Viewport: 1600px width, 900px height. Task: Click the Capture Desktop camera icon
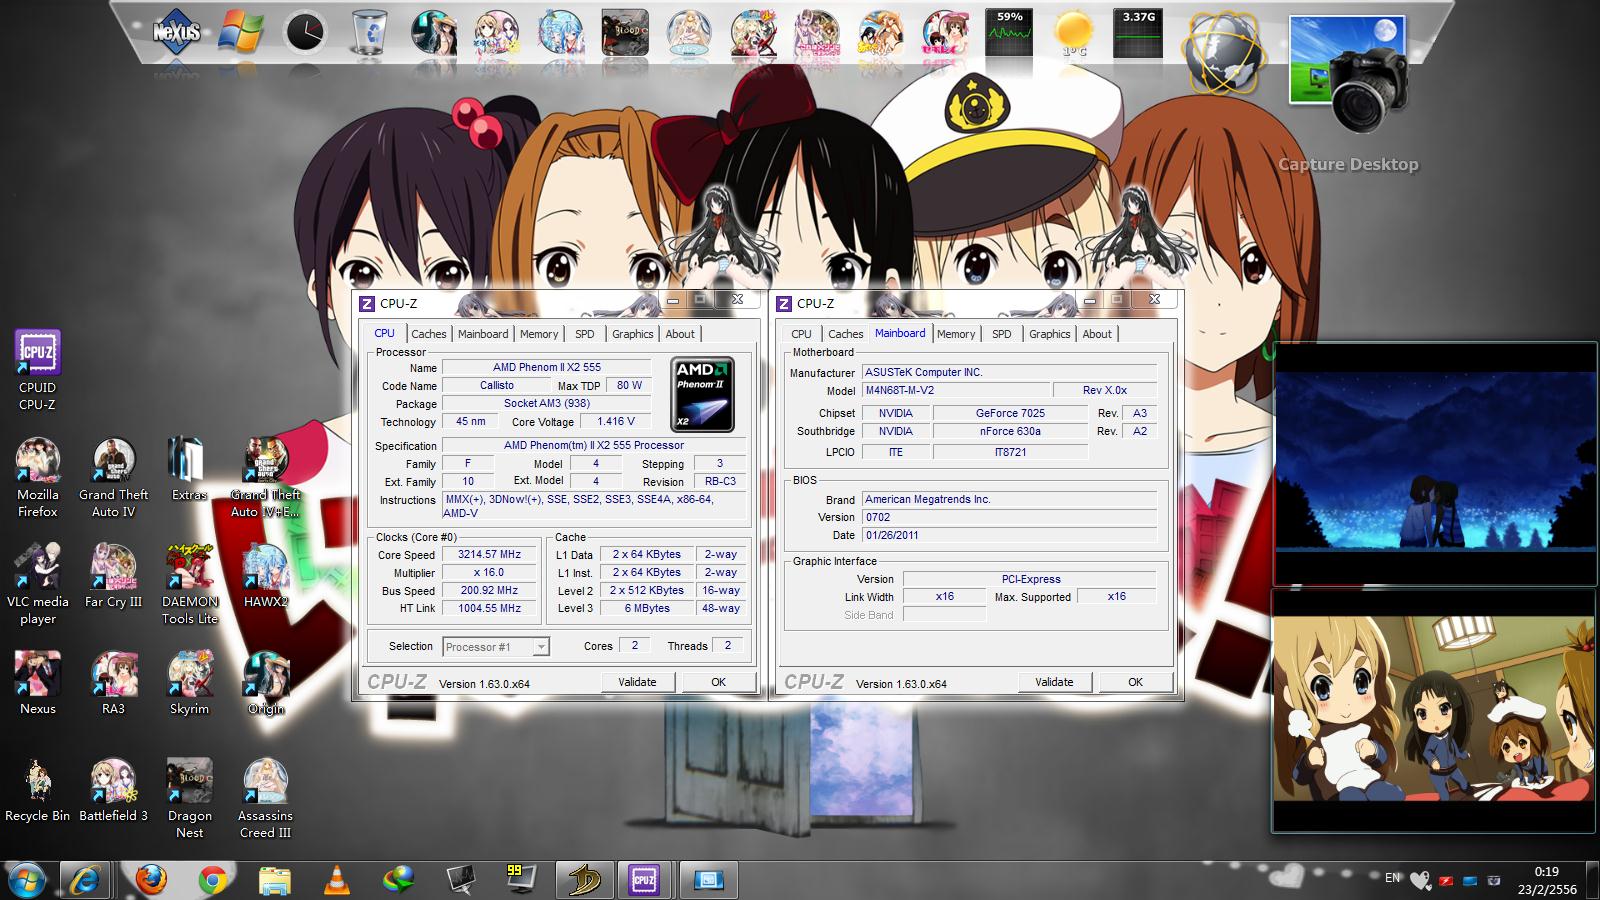1348,75
